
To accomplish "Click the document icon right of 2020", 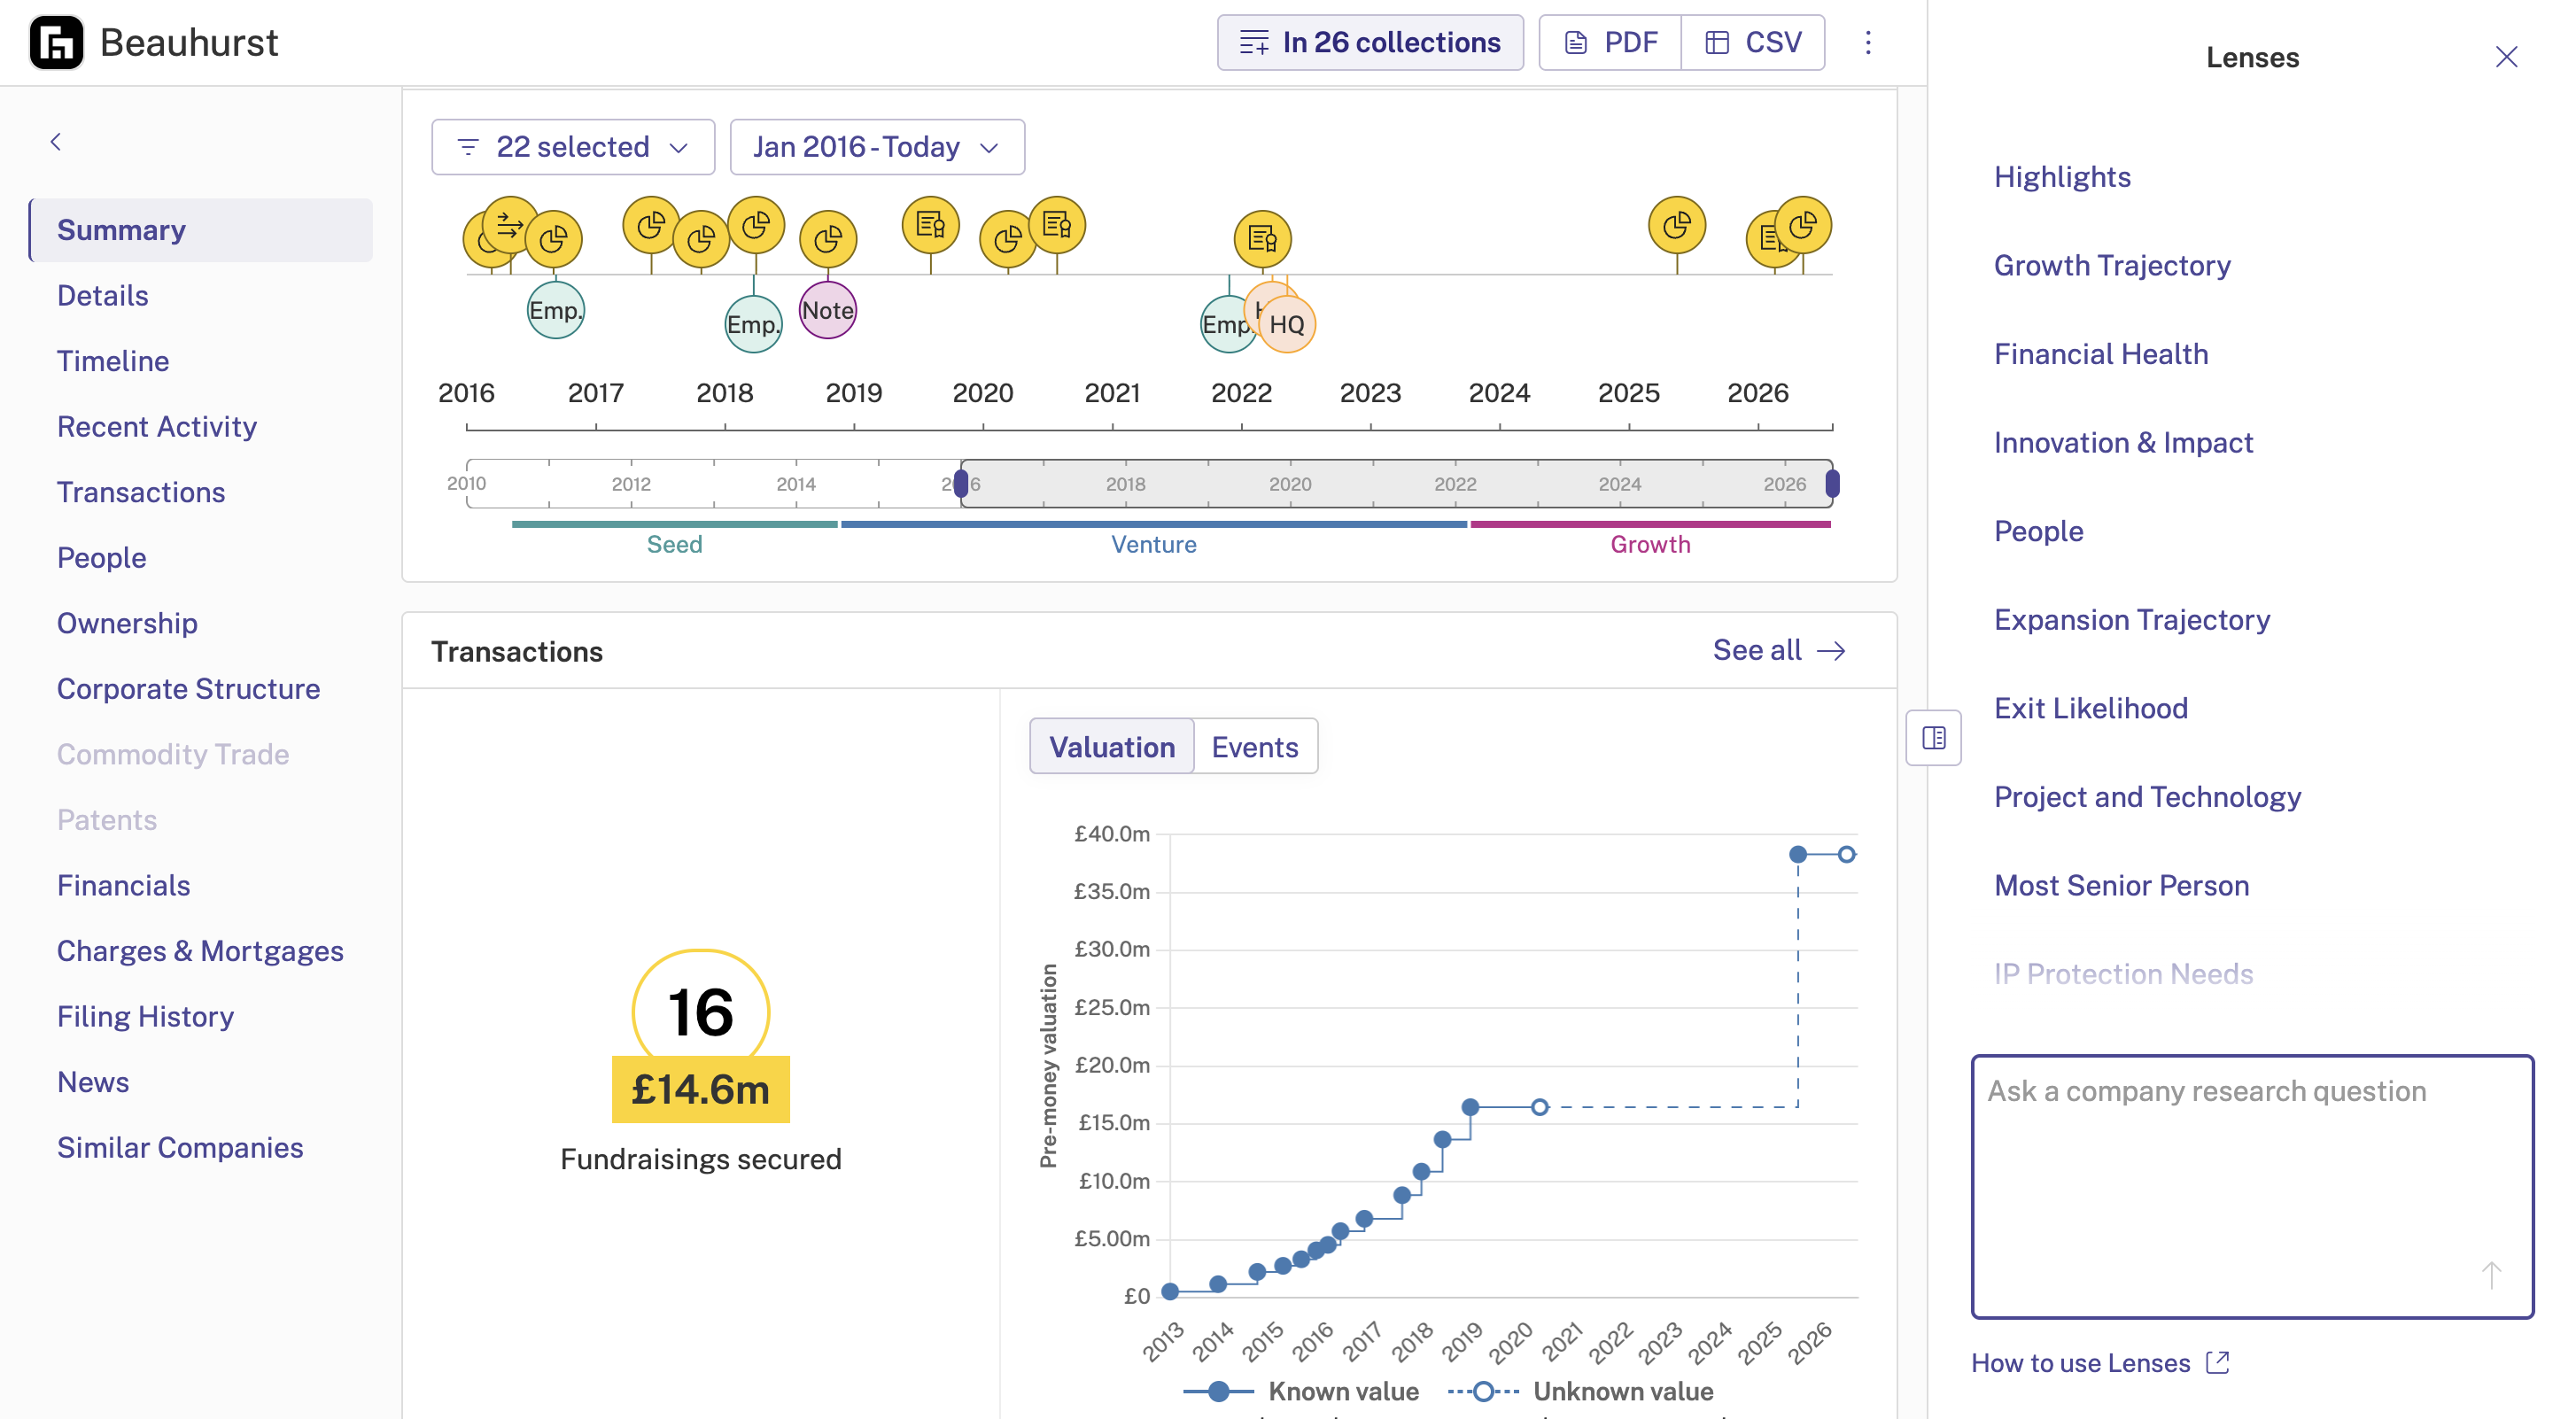I will pyautogui.click(x=1057, y=225).
